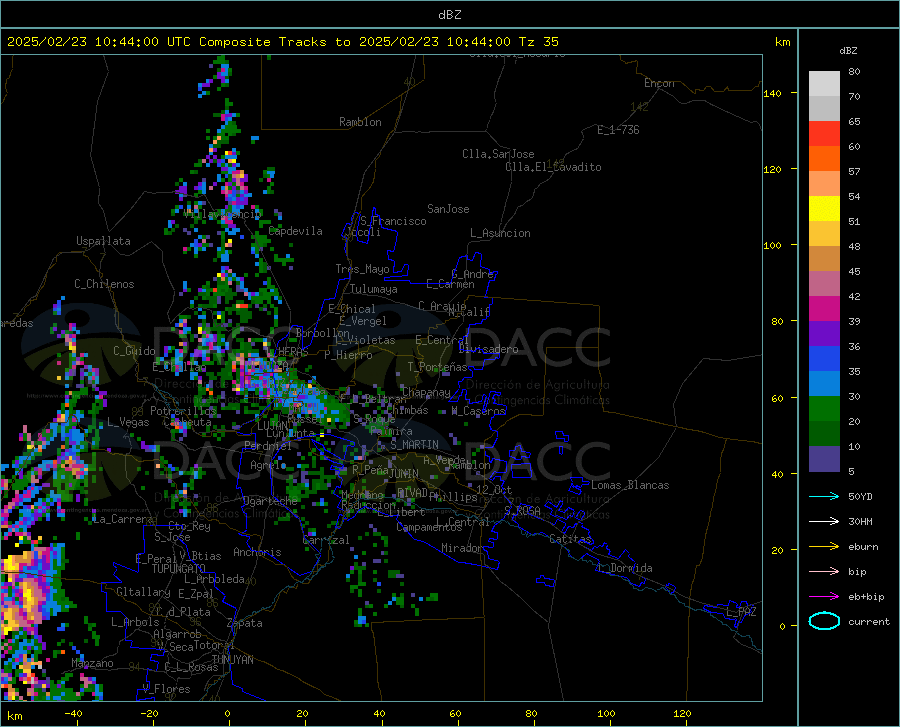This screenshot has height=727, width=900.
Task: Click the Uspallata map label
Action: [103, 241]
